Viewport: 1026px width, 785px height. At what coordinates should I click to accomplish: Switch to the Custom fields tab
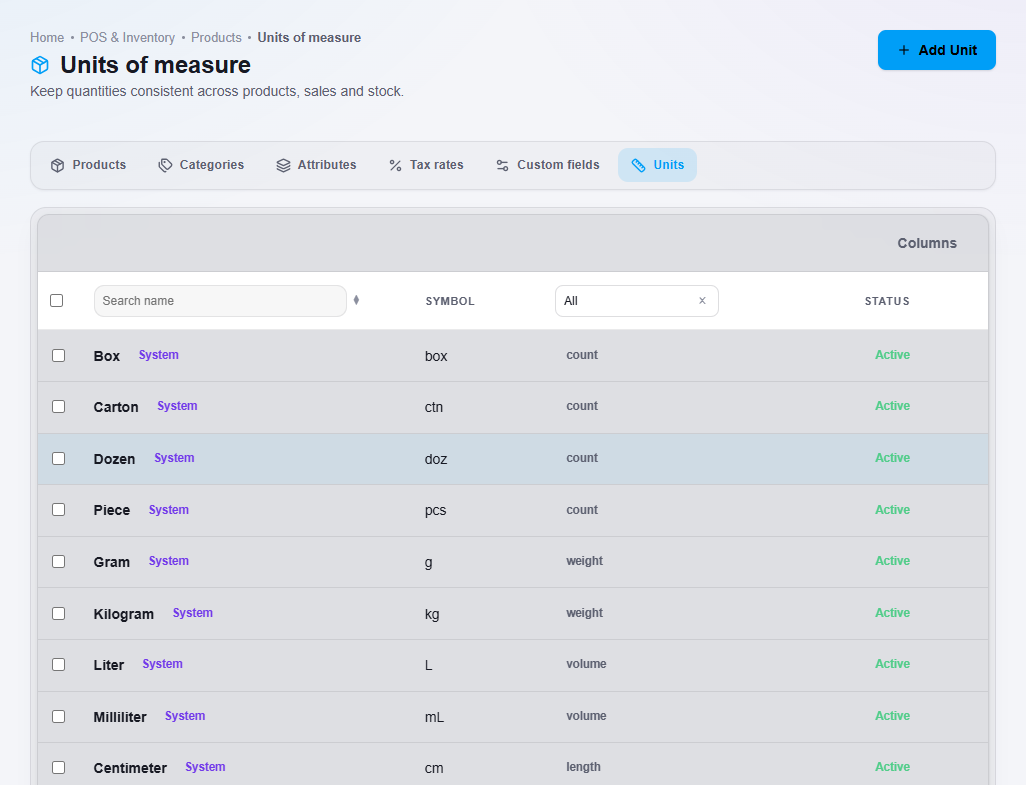(548, 166)
